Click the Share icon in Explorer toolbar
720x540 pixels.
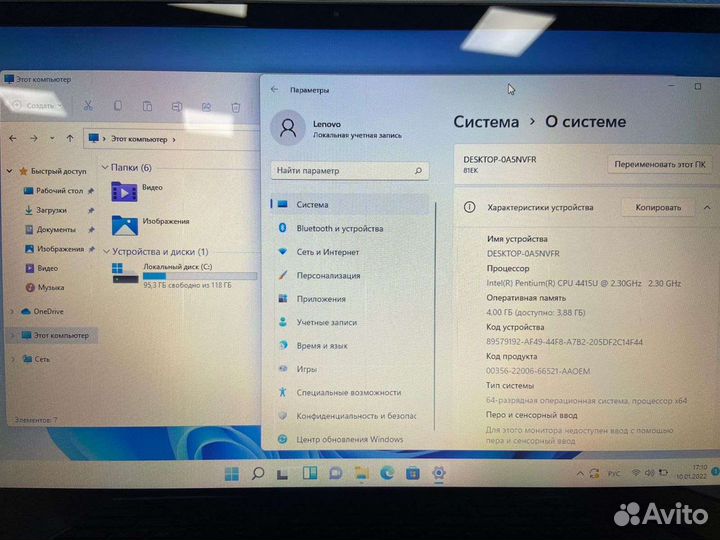point(206,107)
